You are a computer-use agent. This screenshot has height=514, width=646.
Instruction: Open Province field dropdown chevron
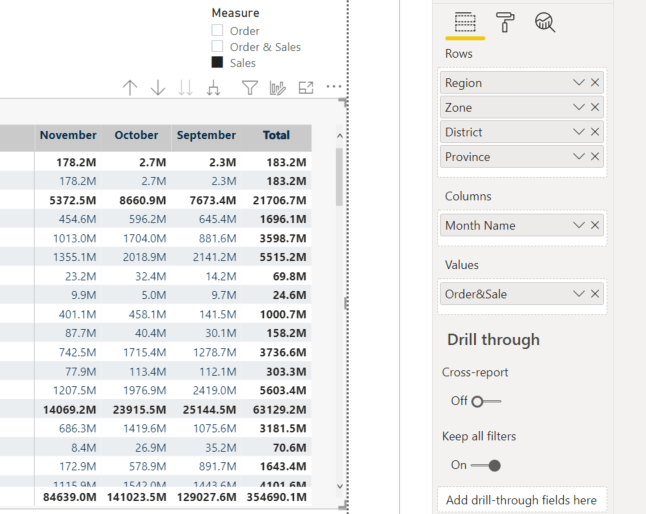click(x=579, y=157)
